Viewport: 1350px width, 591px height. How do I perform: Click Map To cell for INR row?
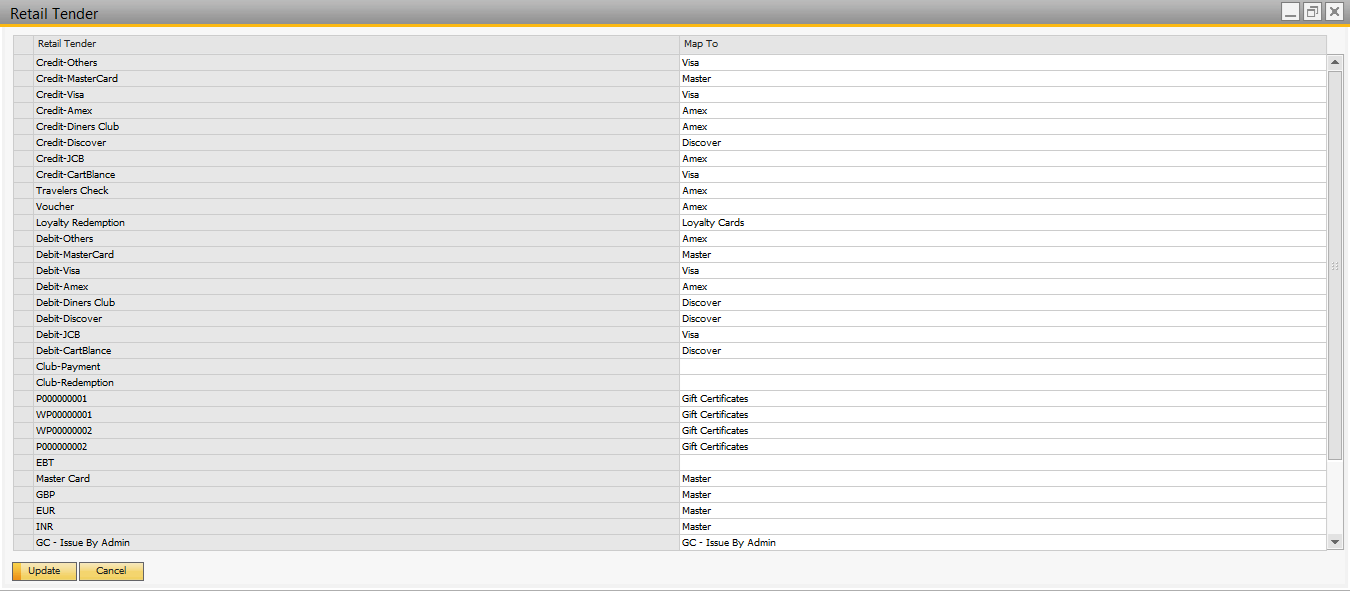tap(1003, 527)
